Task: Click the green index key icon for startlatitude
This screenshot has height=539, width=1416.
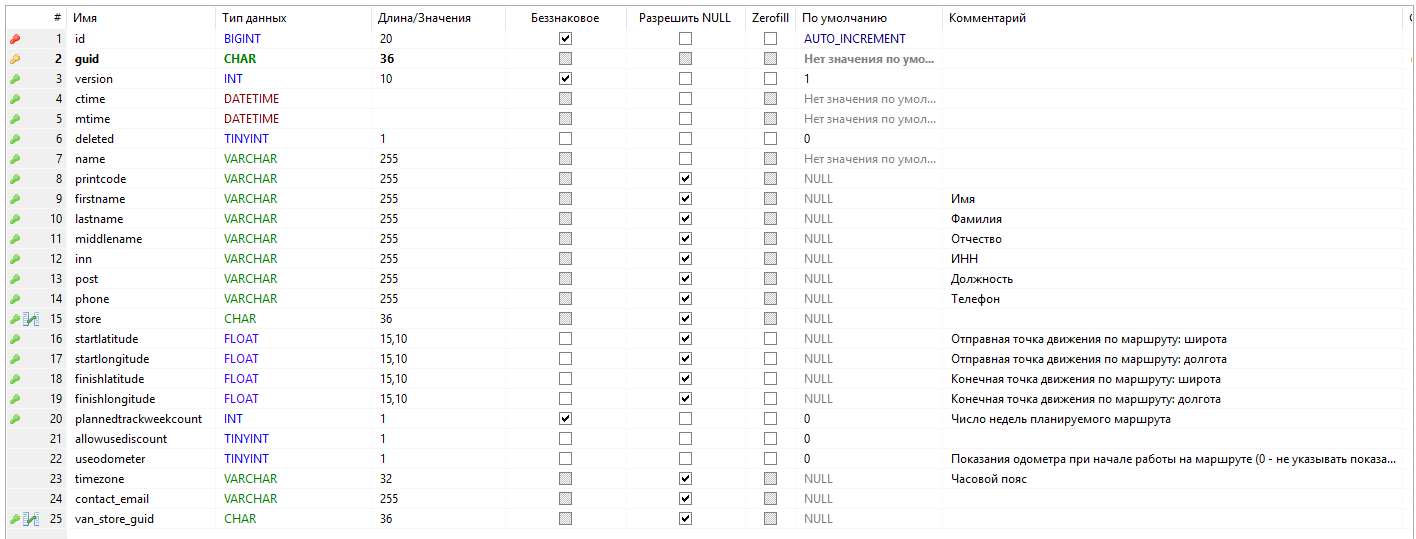Action: click(x=14, y=339)
